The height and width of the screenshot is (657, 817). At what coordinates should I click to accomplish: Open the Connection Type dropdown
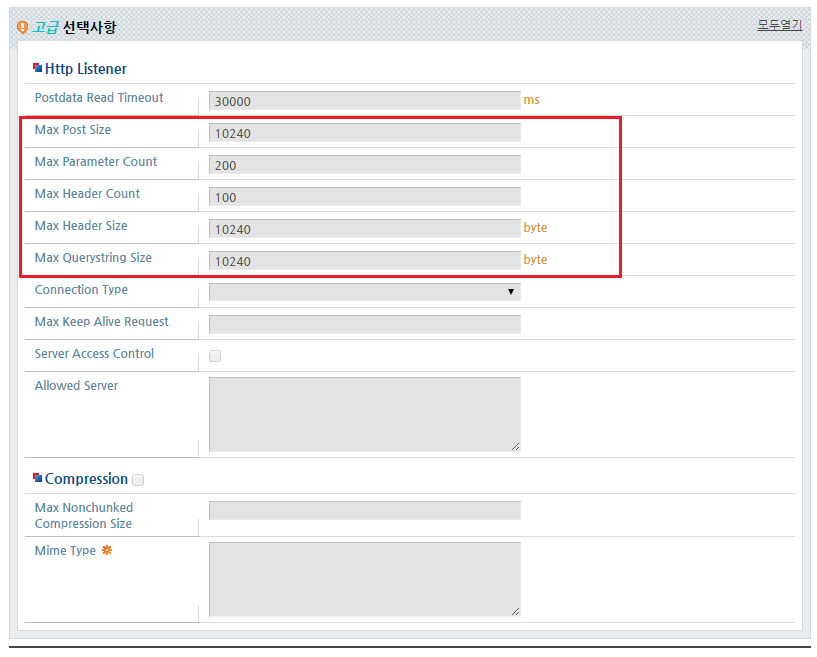(365, 292)
